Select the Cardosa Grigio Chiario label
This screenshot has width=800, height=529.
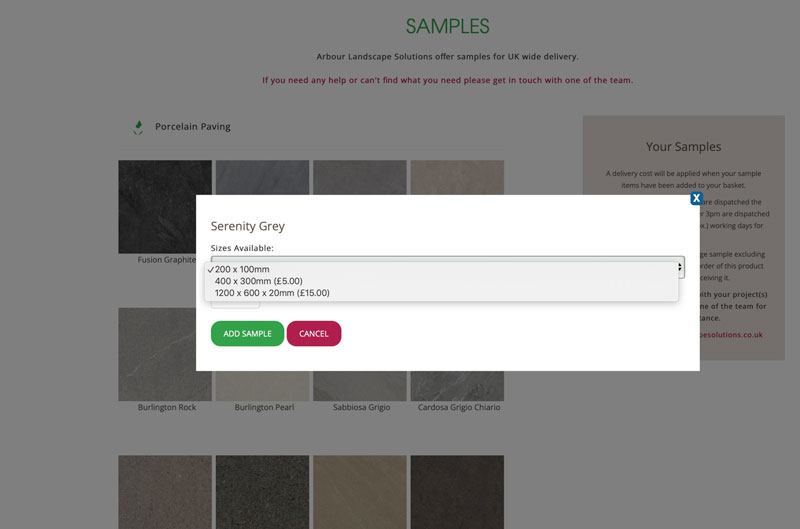pyautogui.click(x=459, y=407)
